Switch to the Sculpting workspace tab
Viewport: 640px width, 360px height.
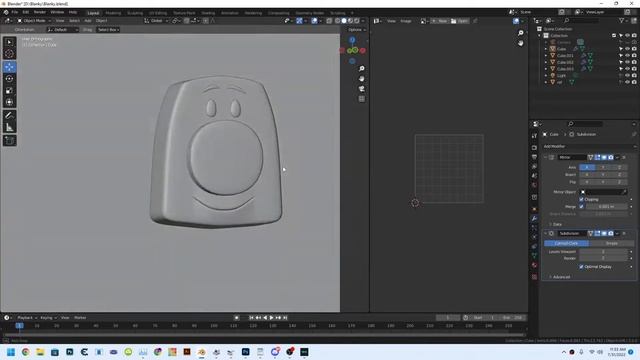135,13
